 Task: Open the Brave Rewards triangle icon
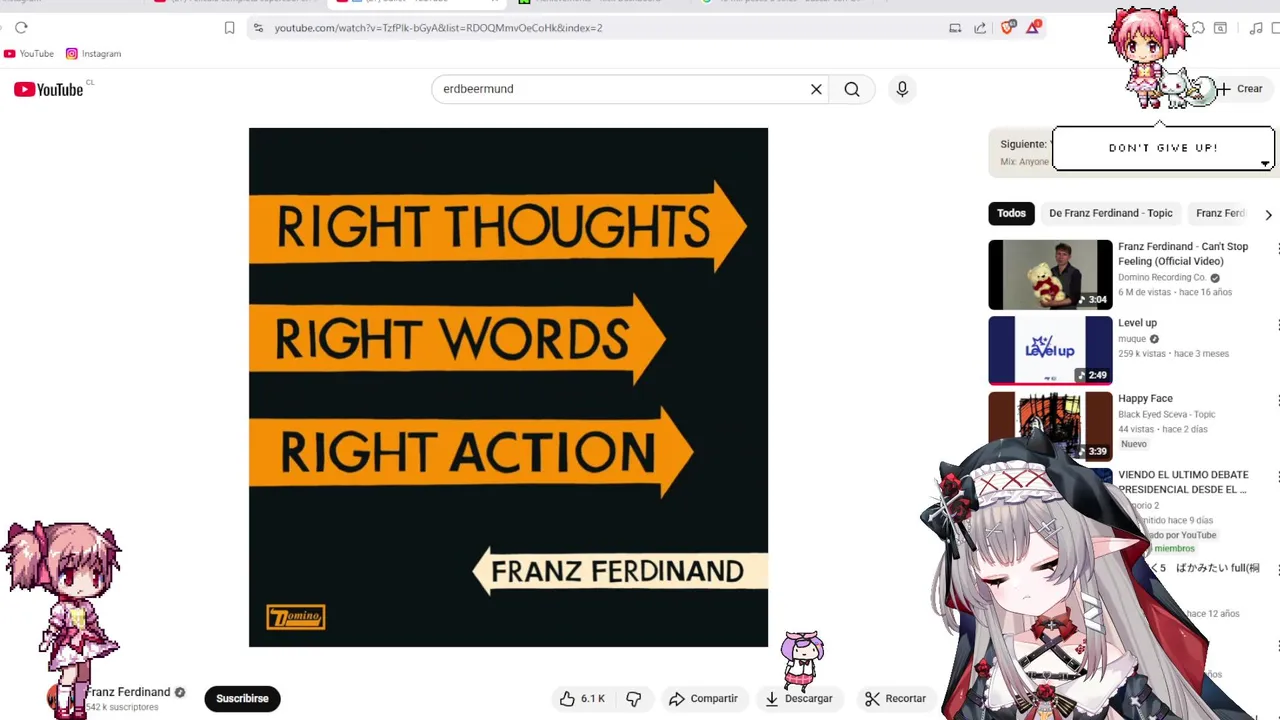1033,28
